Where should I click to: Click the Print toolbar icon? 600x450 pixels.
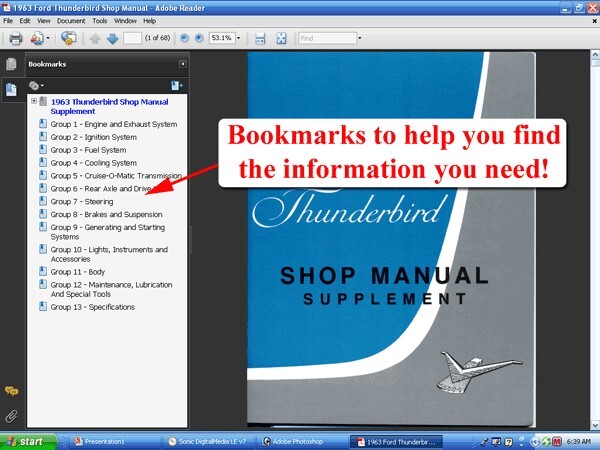coord(16,38)
